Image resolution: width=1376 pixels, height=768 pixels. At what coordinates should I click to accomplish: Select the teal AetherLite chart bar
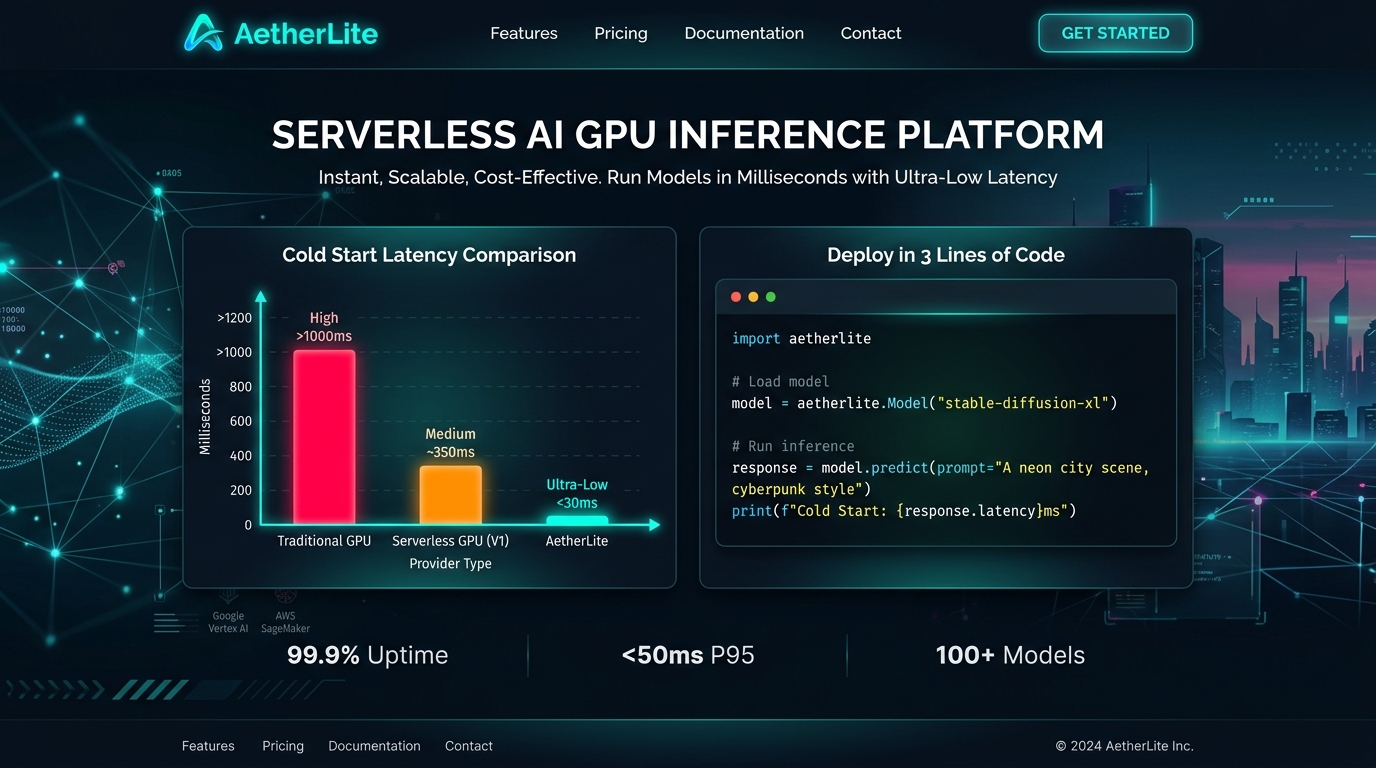[577, 520]
